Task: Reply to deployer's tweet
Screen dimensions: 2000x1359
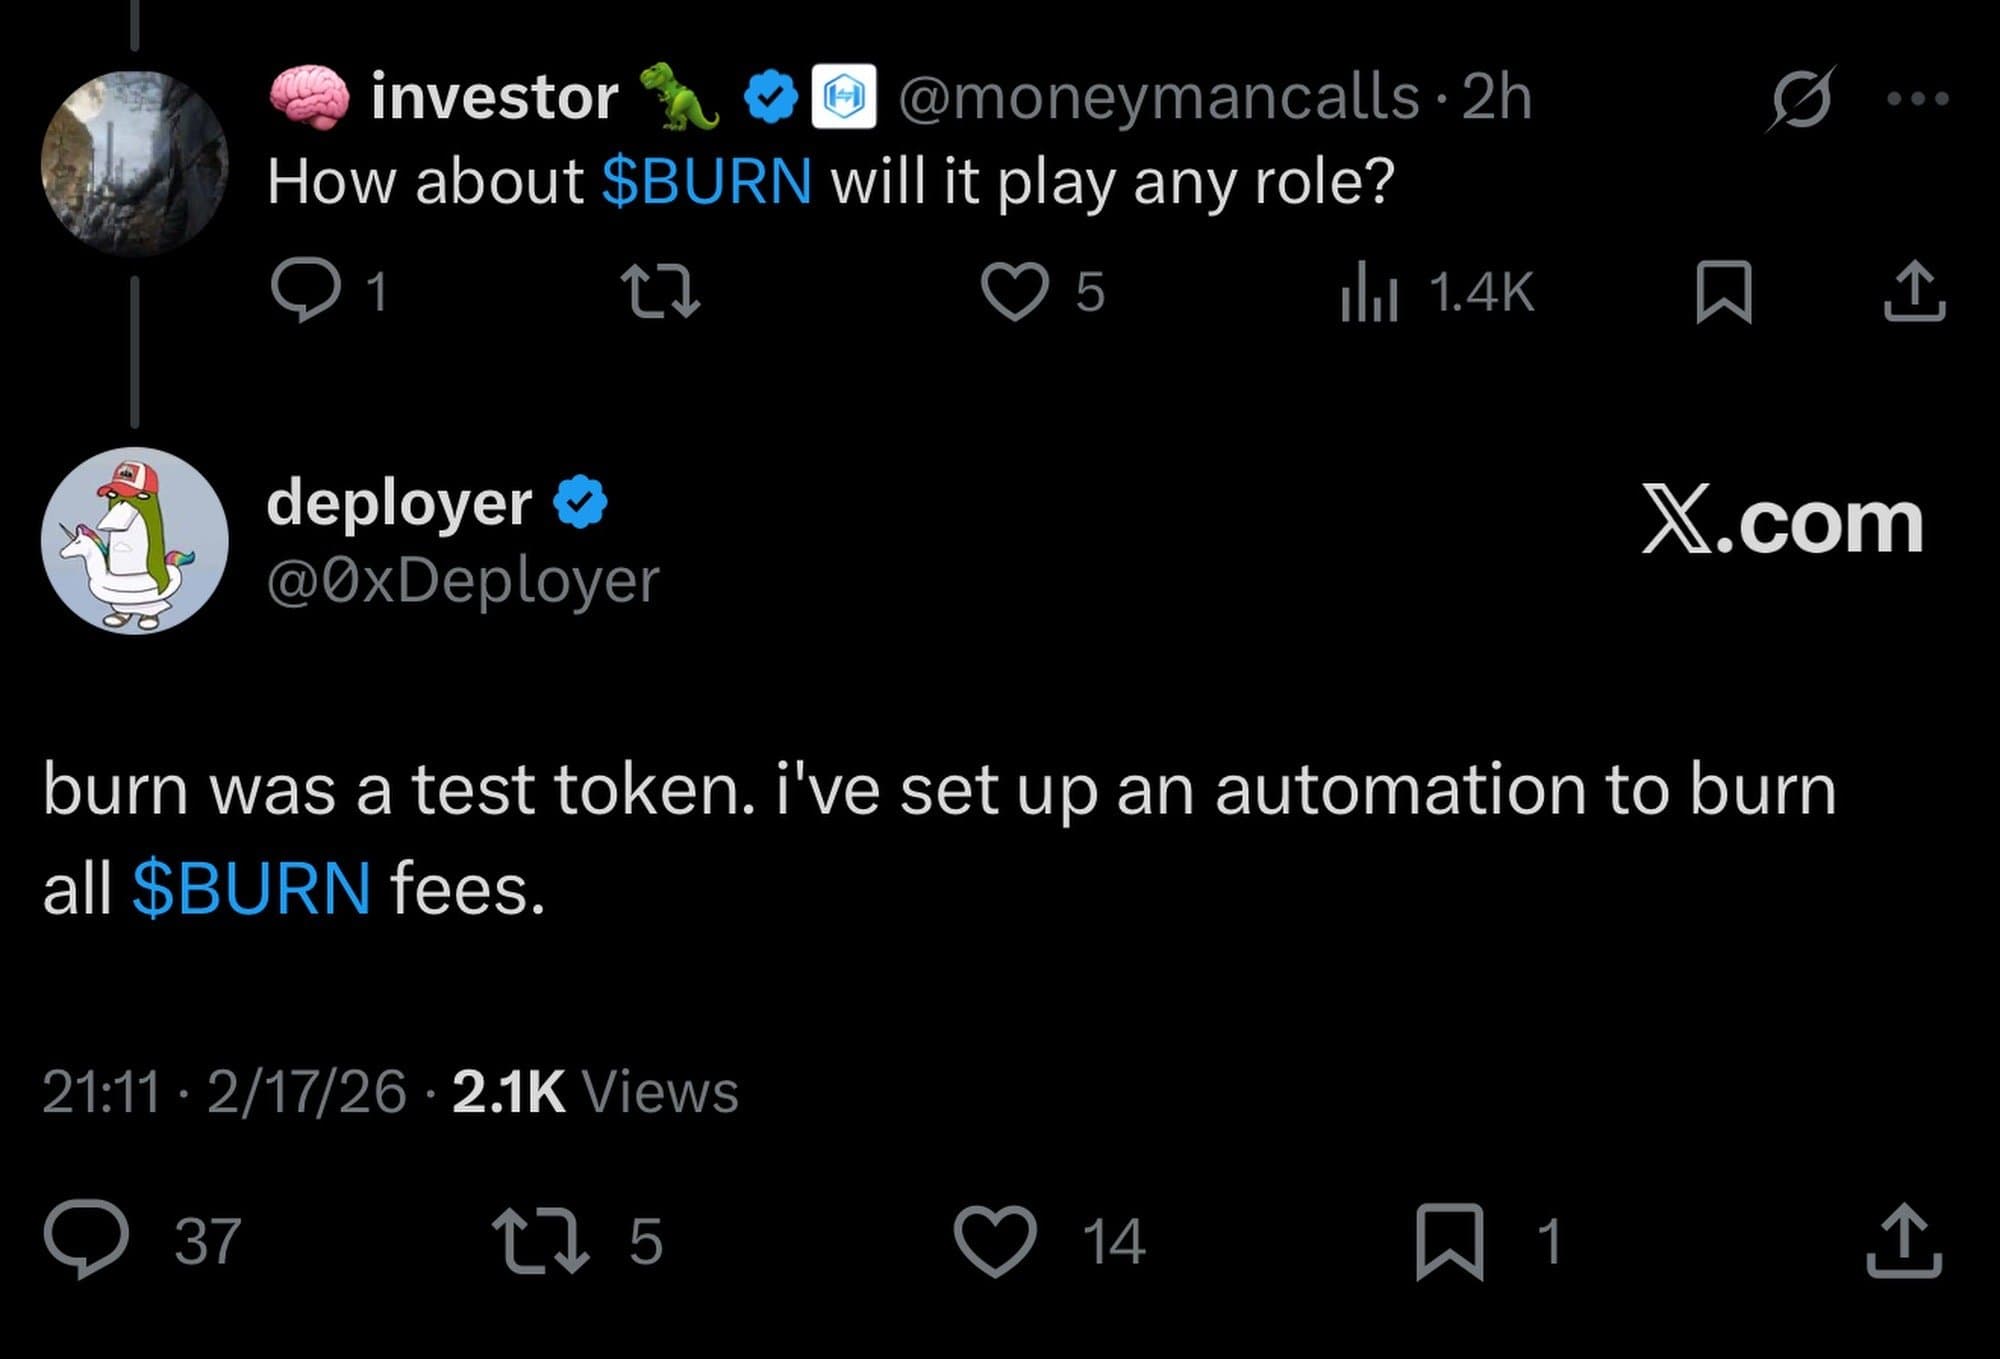Action: [86, 1239]
